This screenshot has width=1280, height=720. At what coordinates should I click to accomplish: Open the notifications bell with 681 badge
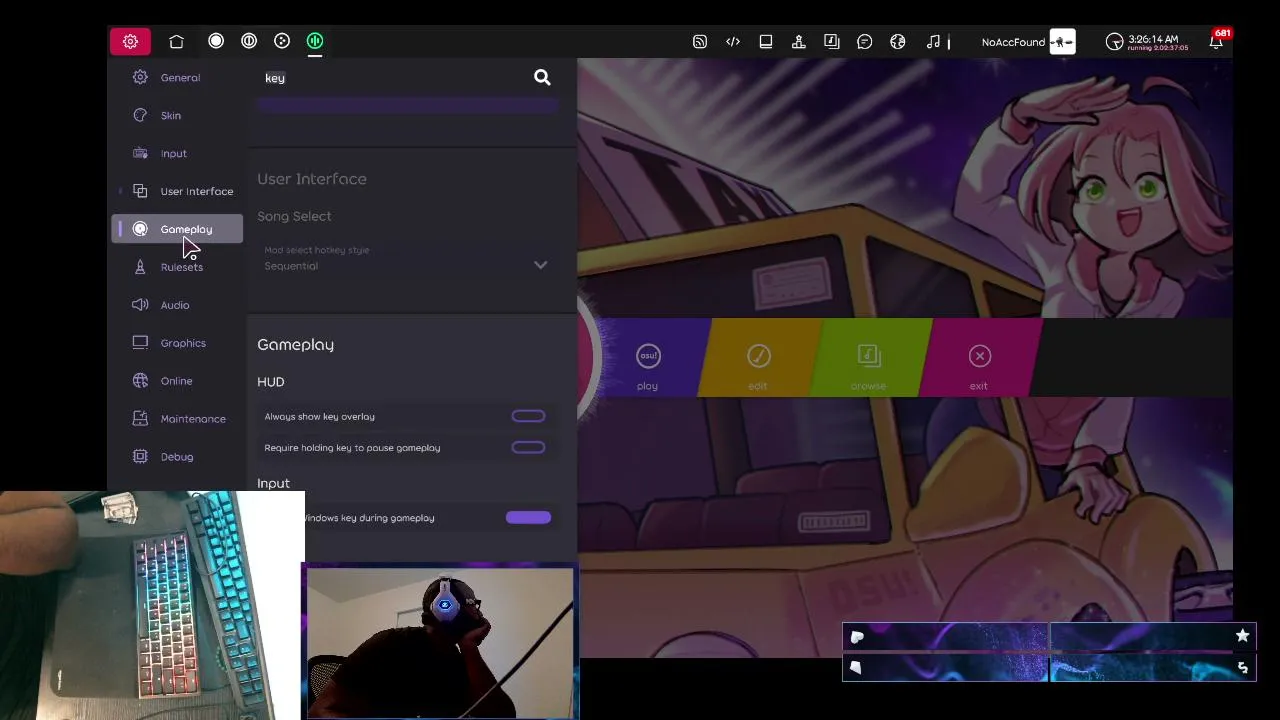(x=1217, y=41)
